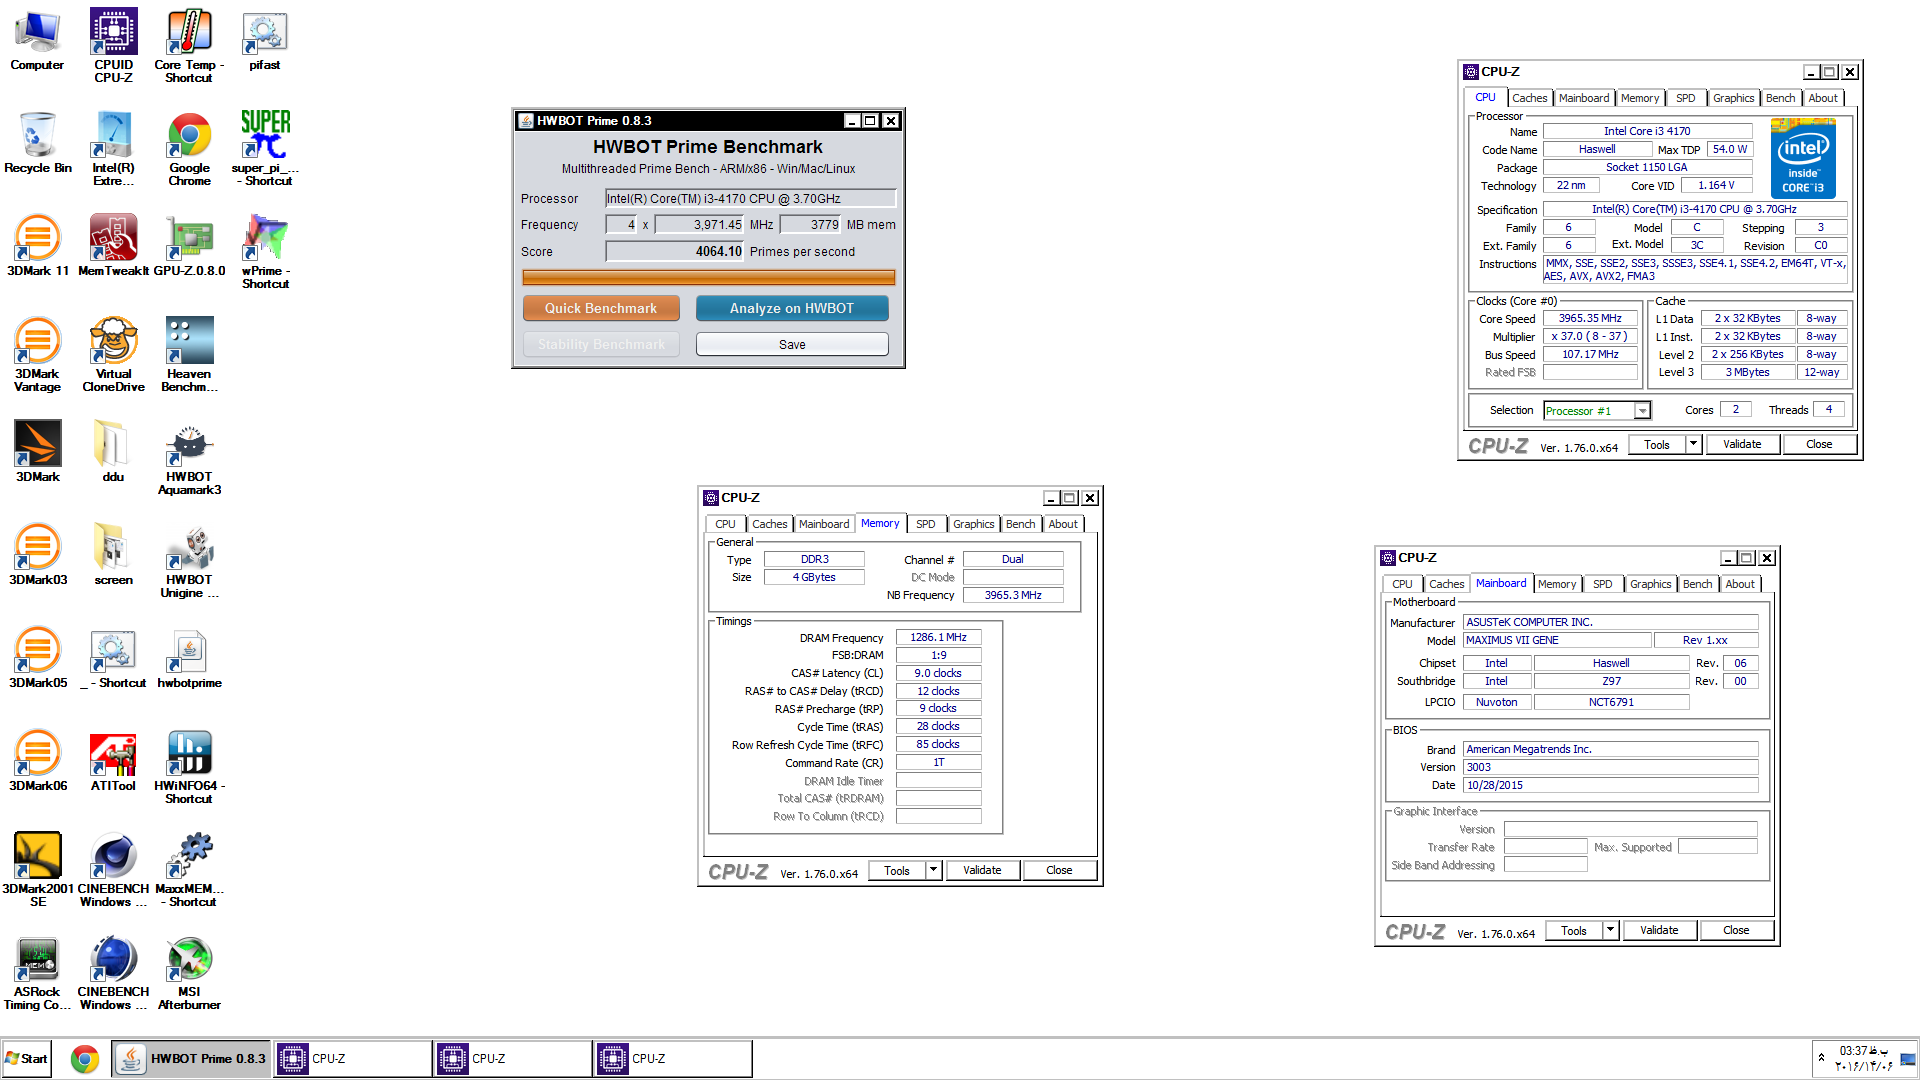Open pifast desktop icon

pos(264,41)
